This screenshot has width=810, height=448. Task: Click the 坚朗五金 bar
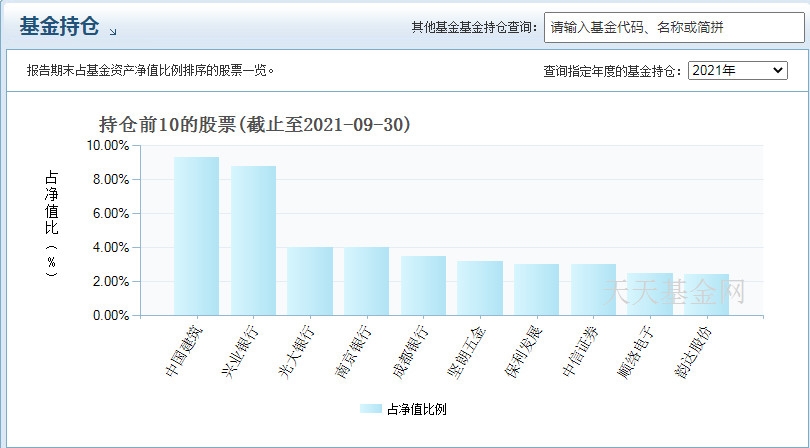coord(480,288)
